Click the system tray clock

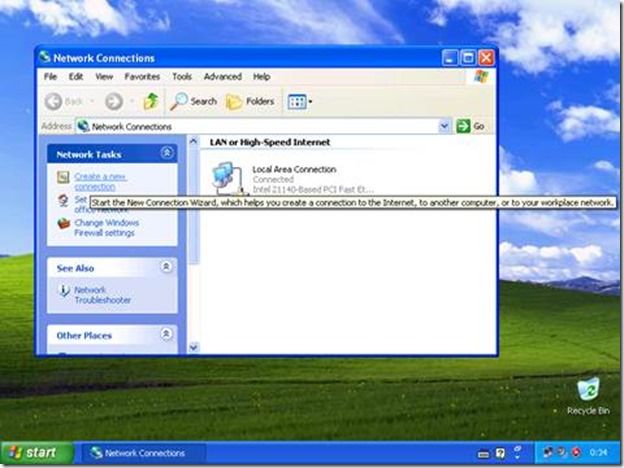pyautogui.click(x=598, y=452)
